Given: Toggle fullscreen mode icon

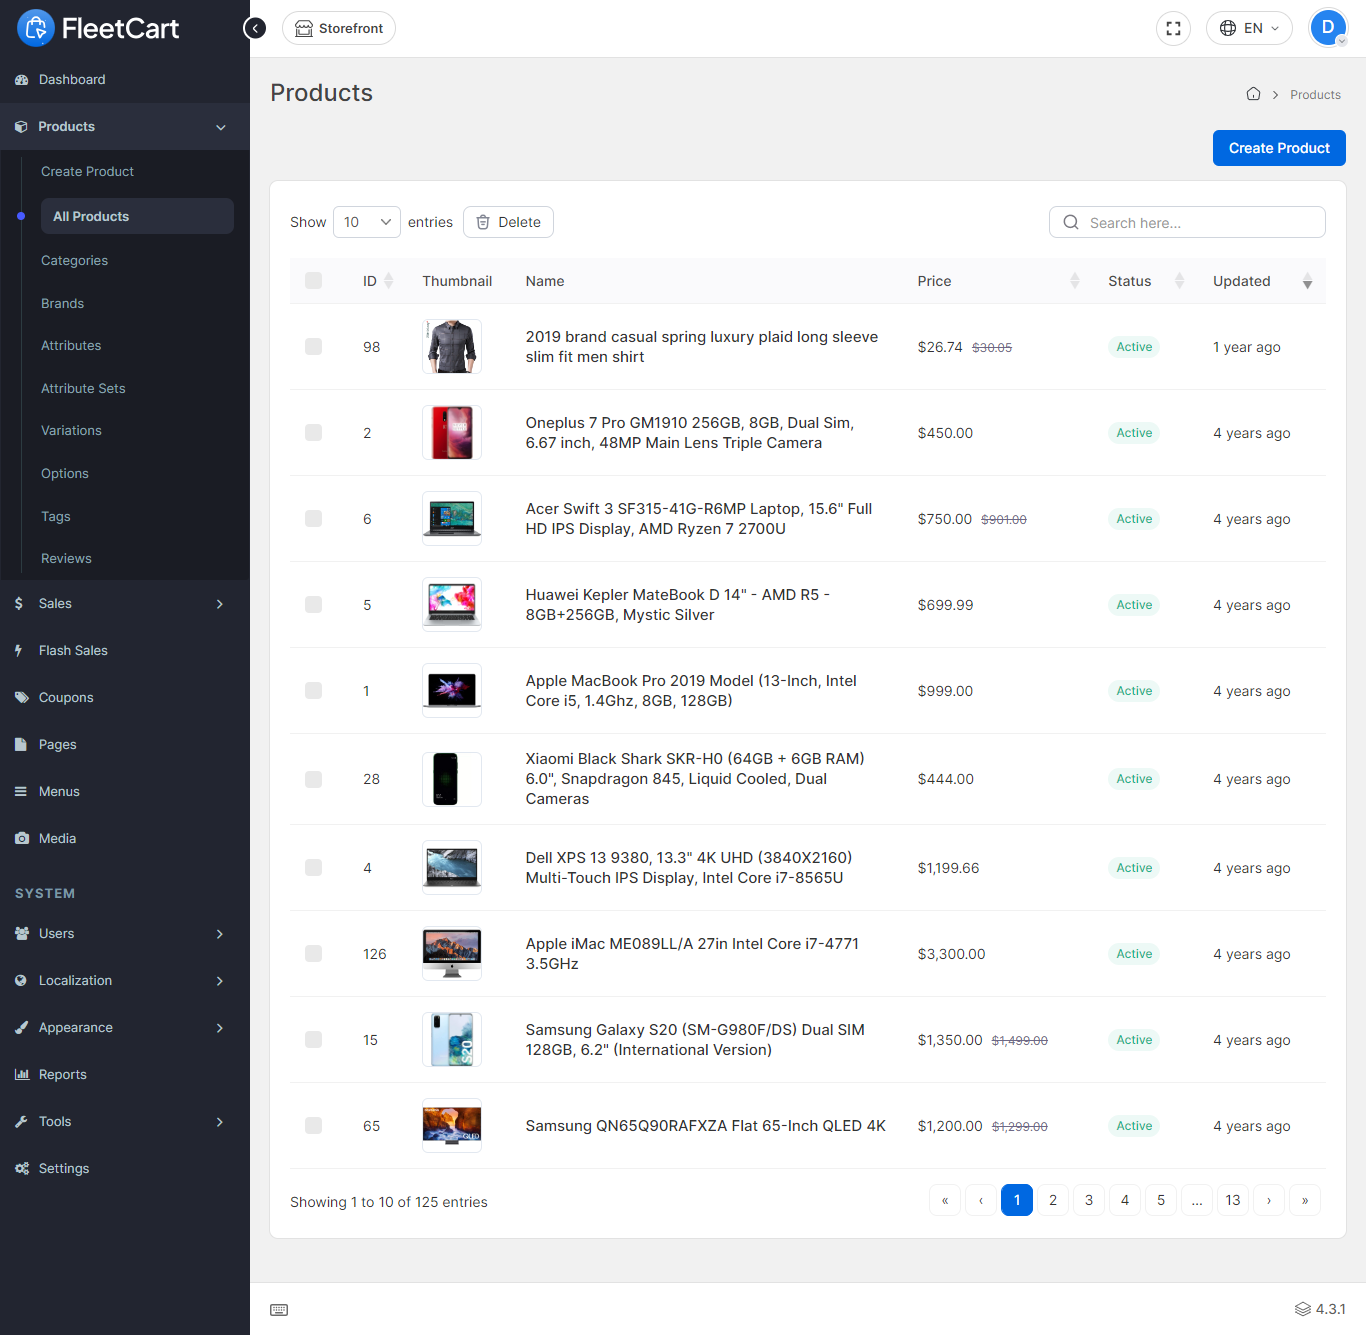Looking at the screenshot, I should click(1173, 28).
